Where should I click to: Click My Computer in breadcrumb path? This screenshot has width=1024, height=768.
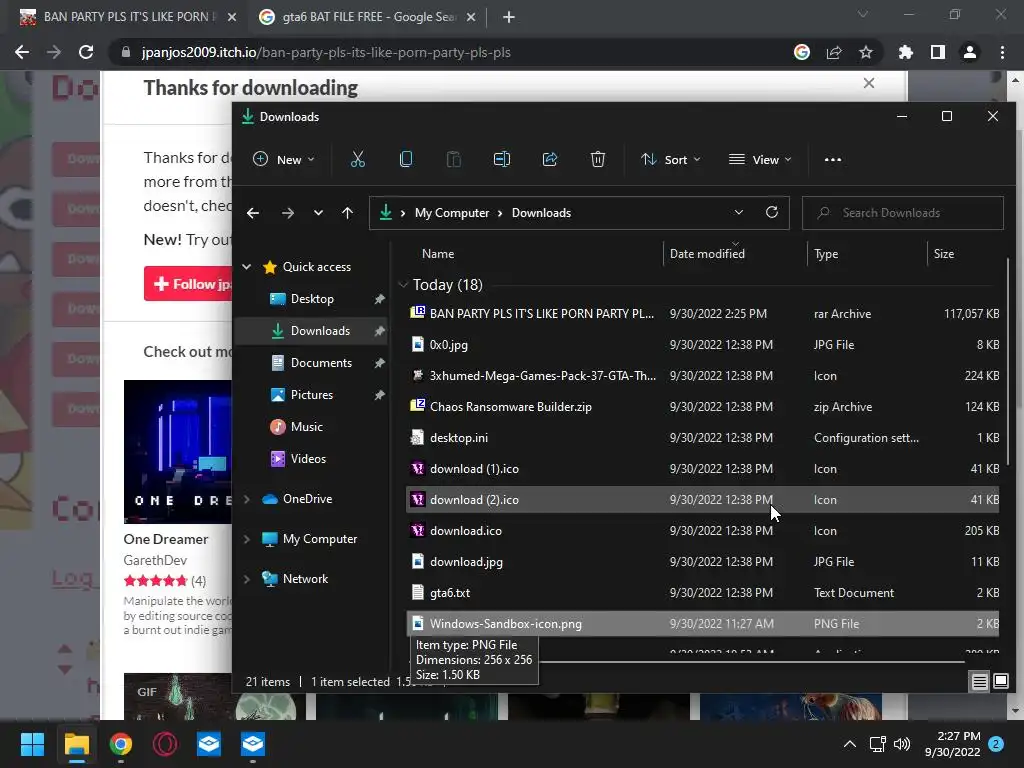452,213
